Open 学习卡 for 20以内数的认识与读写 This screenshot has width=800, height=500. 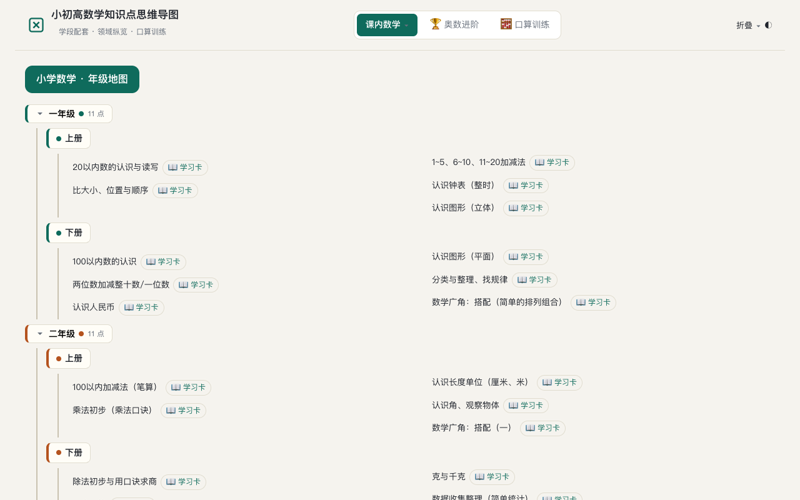(x=185, y=167)
